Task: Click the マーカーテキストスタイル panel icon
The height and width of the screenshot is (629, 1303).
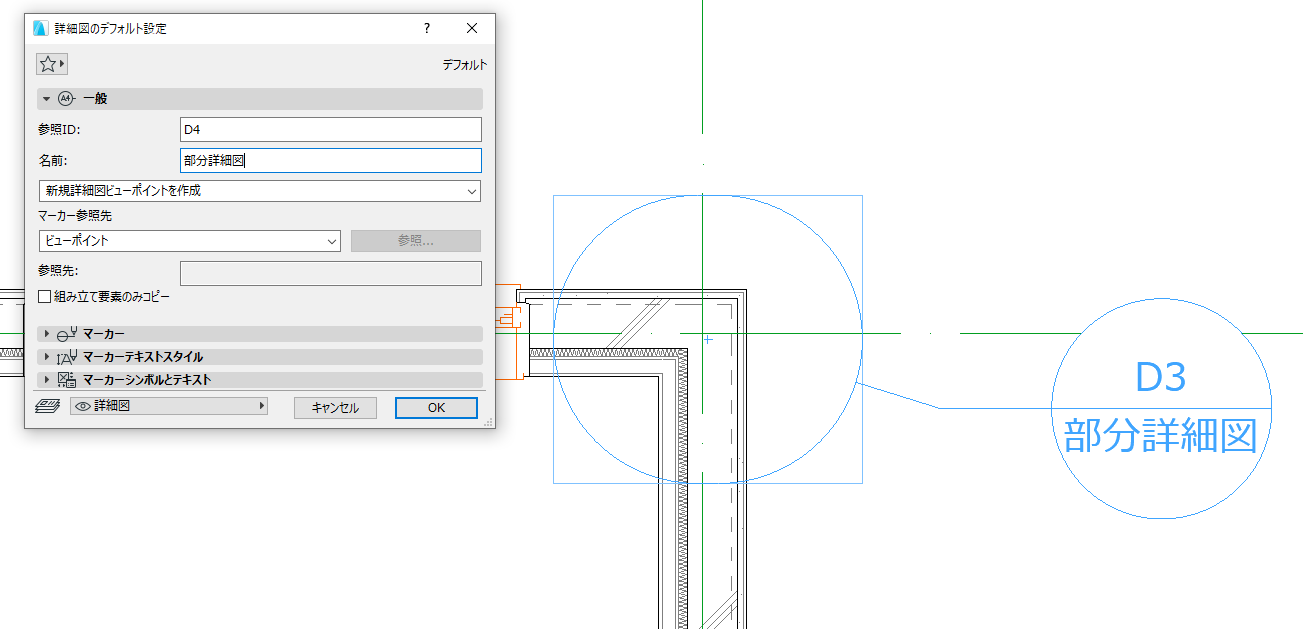Action: 67,357
